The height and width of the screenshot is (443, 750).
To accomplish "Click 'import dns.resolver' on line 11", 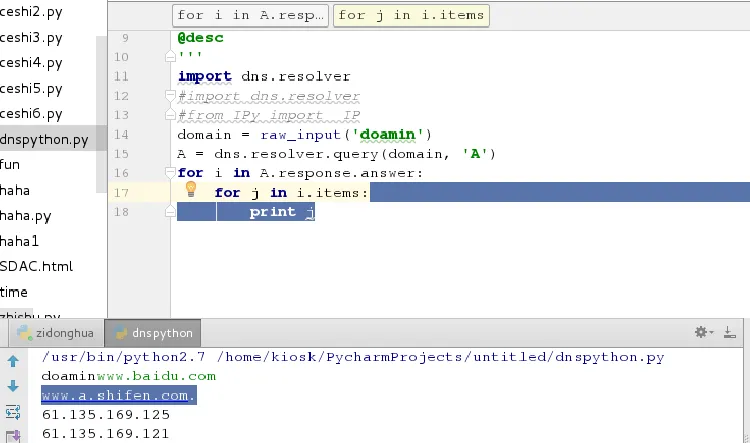I will click(264, 77).
